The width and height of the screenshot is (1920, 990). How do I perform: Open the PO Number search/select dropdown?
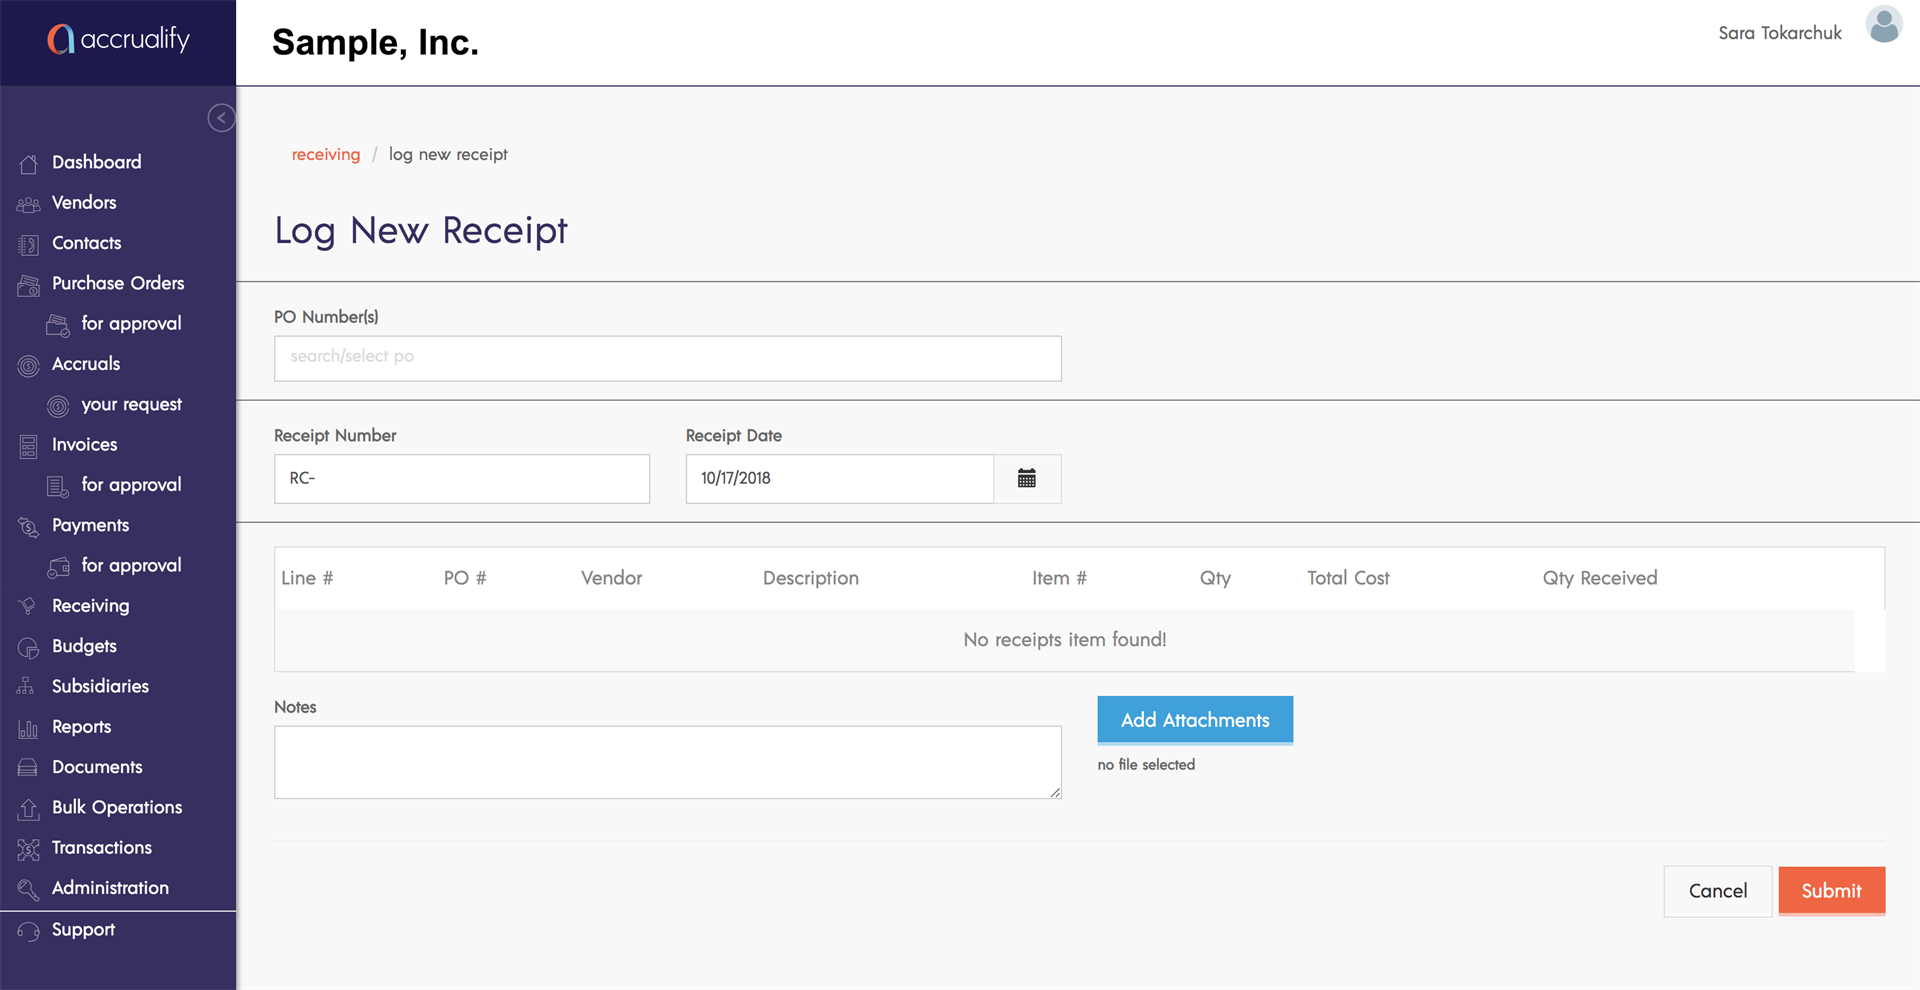pyautogui.click(x=668, y=358)
